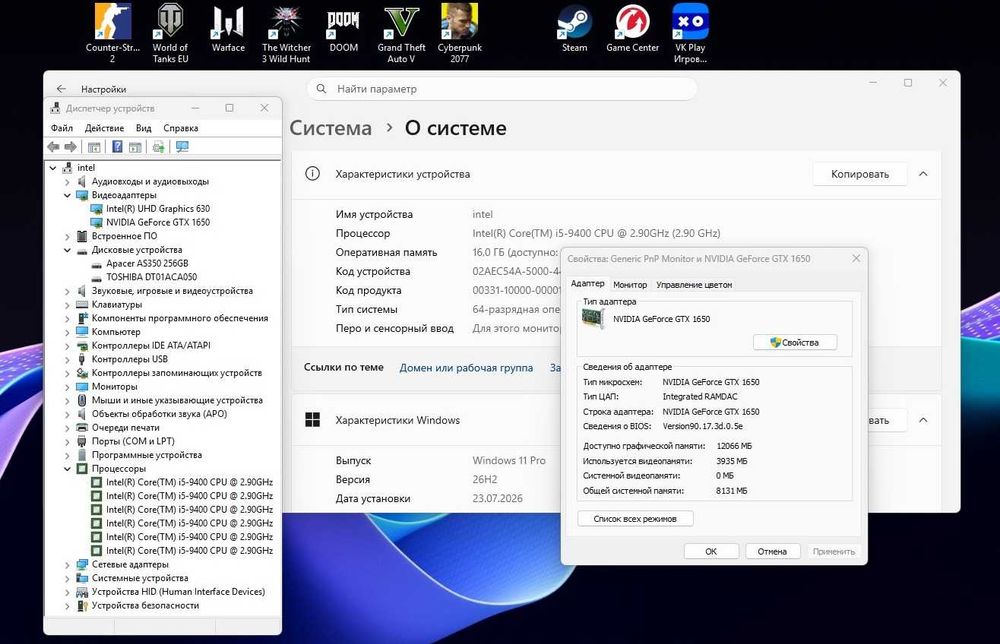Collapse the root intel computer node
The height and width of the screenshot is (644, 1000).
(x=53, y=168)
